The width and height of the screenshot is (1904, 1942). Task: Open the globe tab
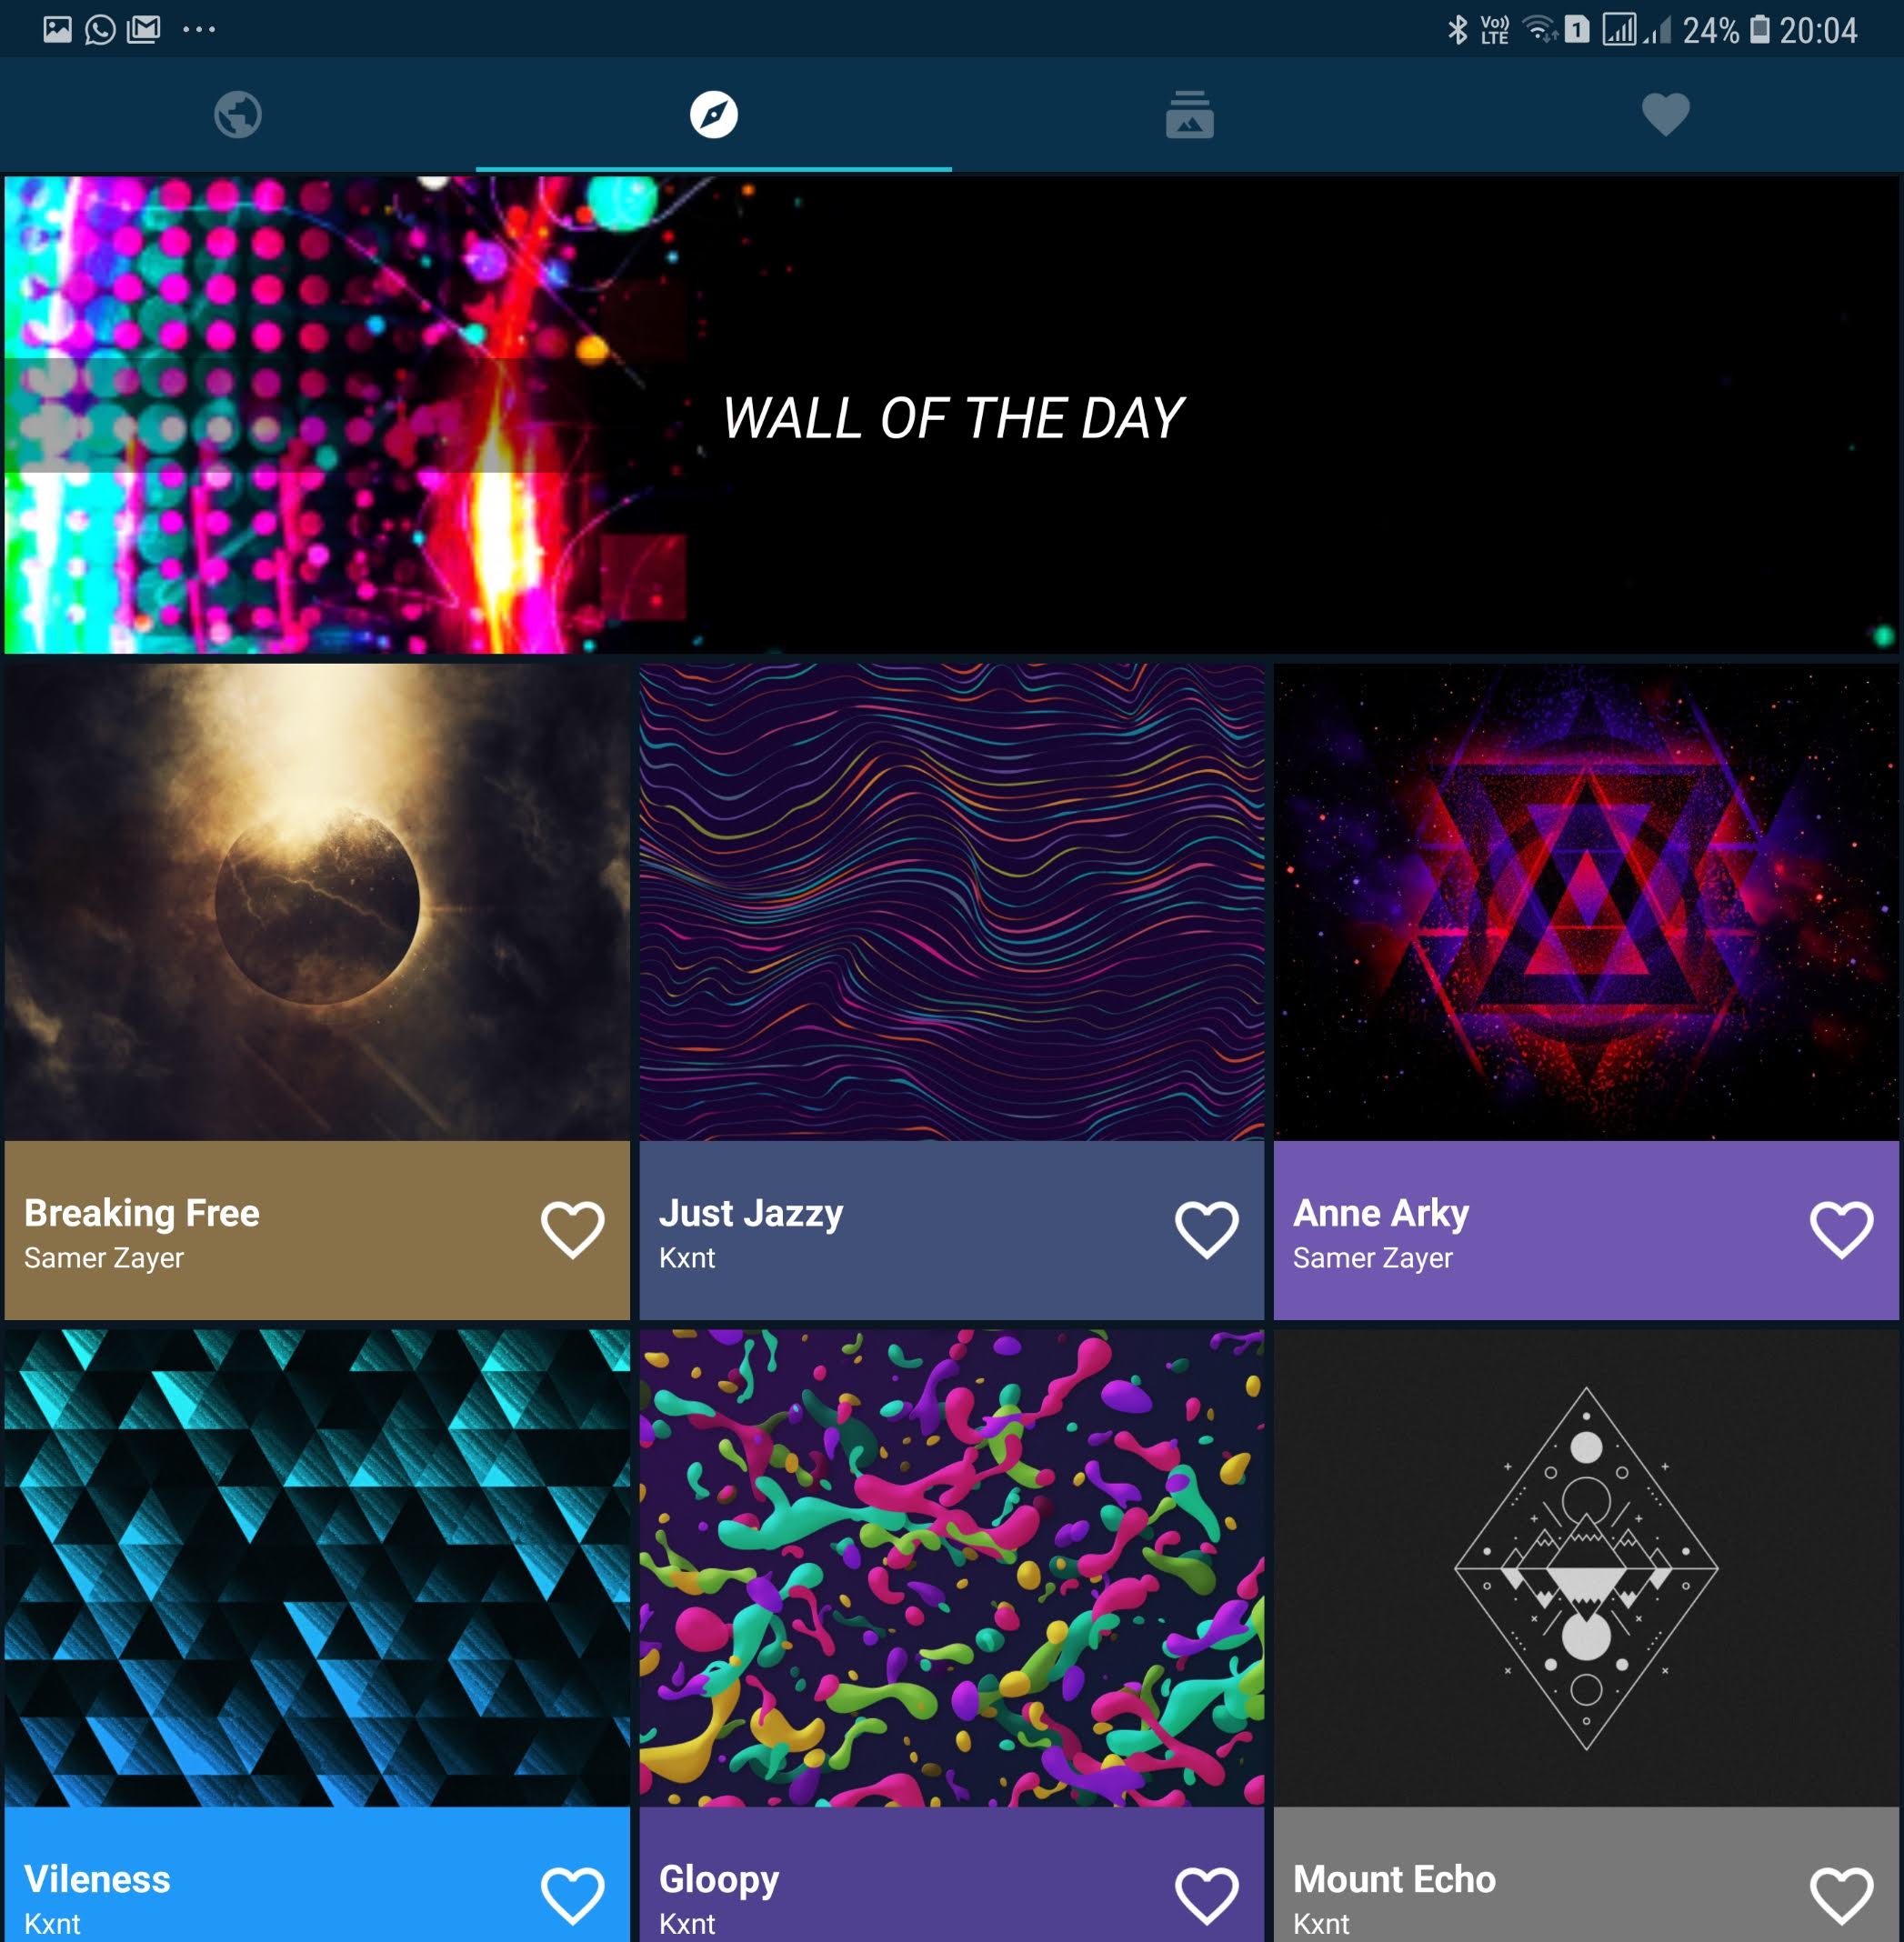(238, 114)
